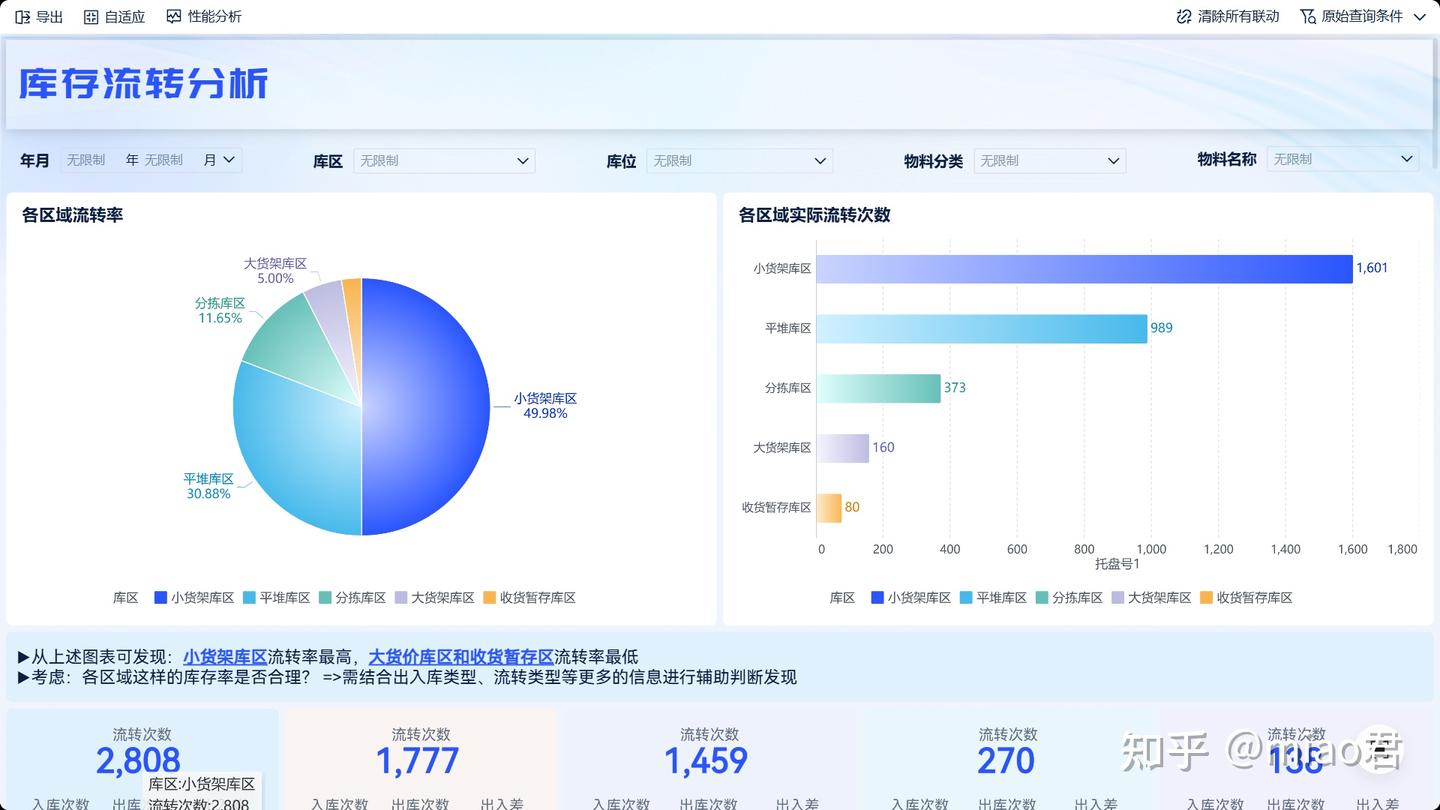Click the 2,808 流转次数 value
Screen dimensions: 1440x810
[x=138, y=762]
